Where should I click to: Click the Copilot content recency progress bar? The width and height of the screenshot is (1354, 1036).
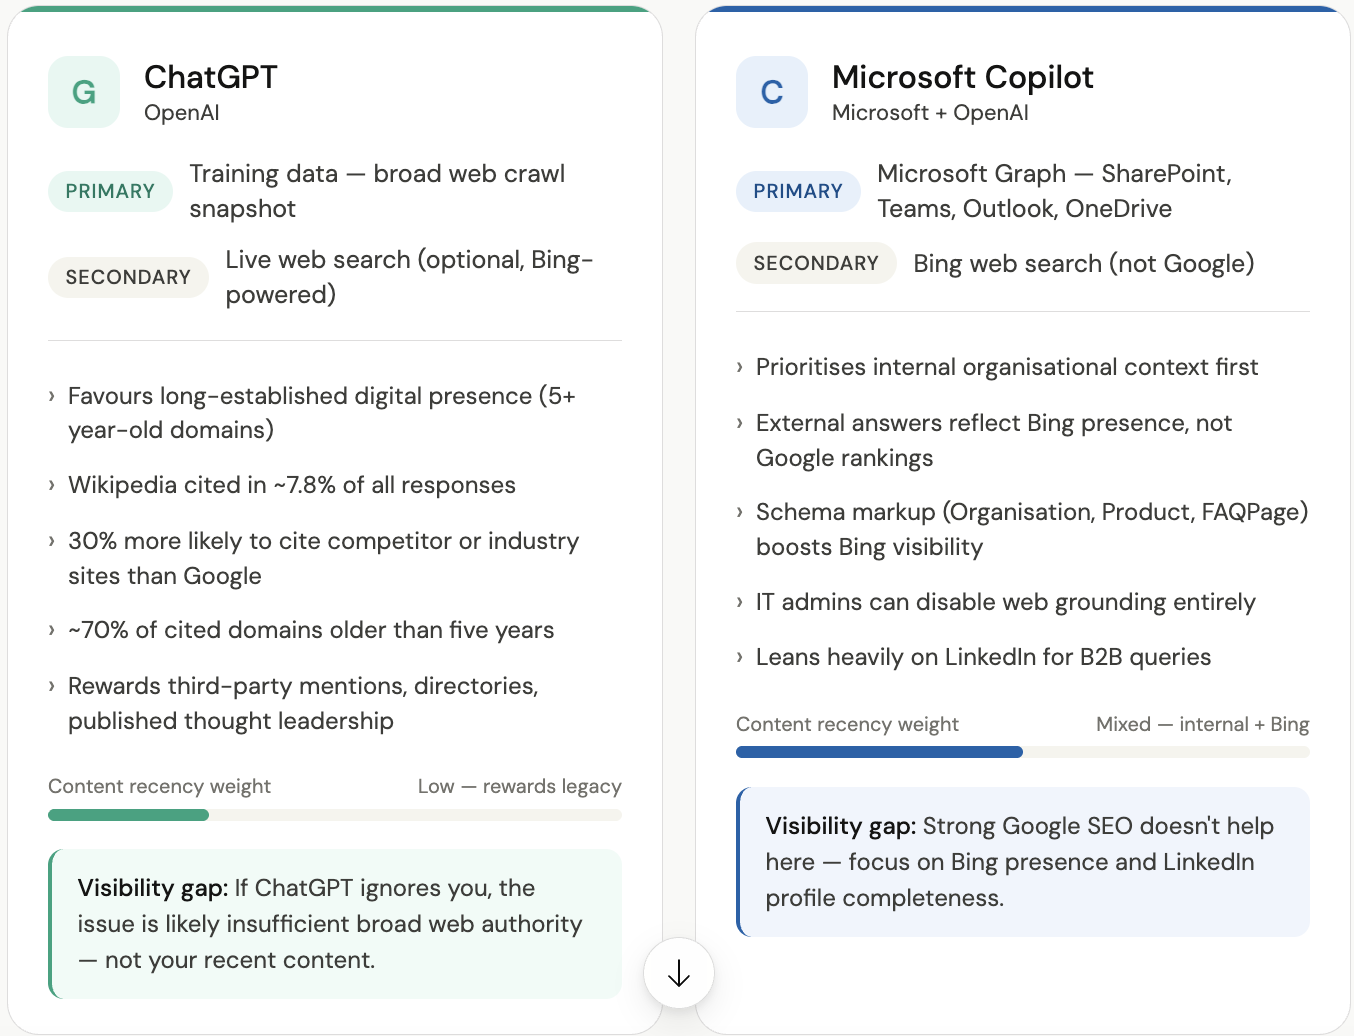tap(1023, 752)
